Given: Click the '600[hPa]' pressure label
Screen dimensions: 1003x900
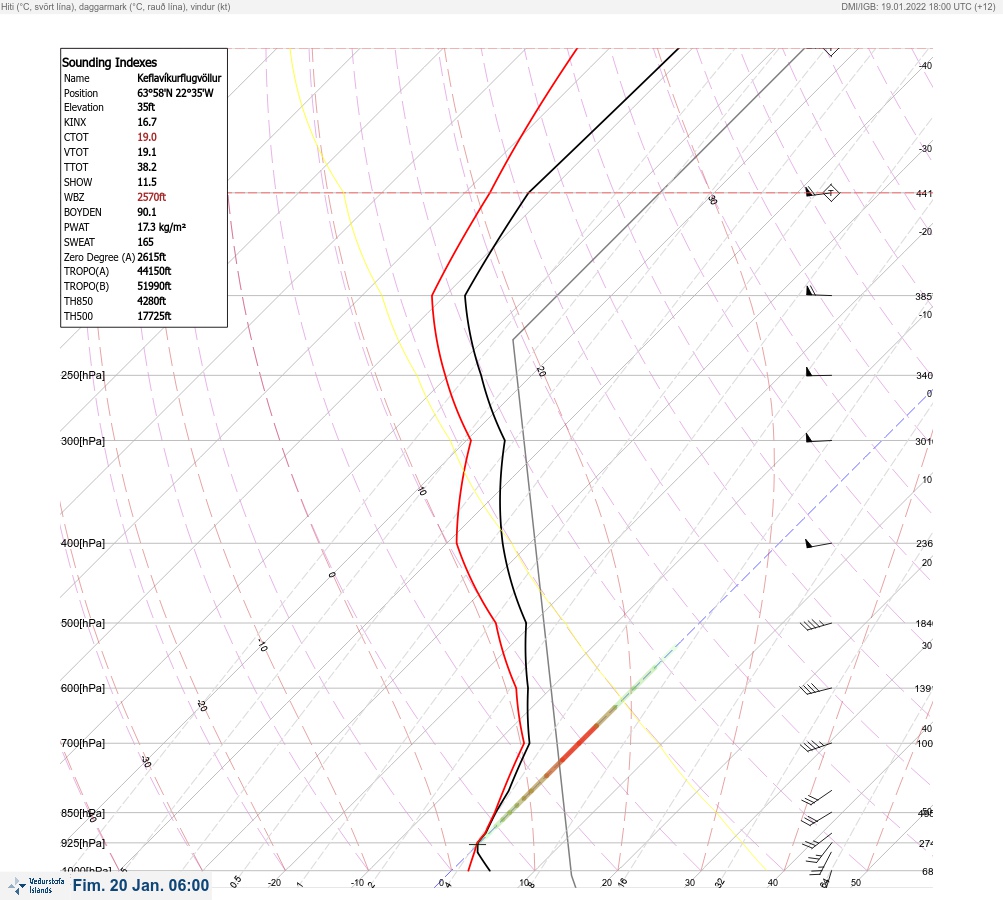Looking at the screenshot, I should pyautogui.click(x=83, y=688).
